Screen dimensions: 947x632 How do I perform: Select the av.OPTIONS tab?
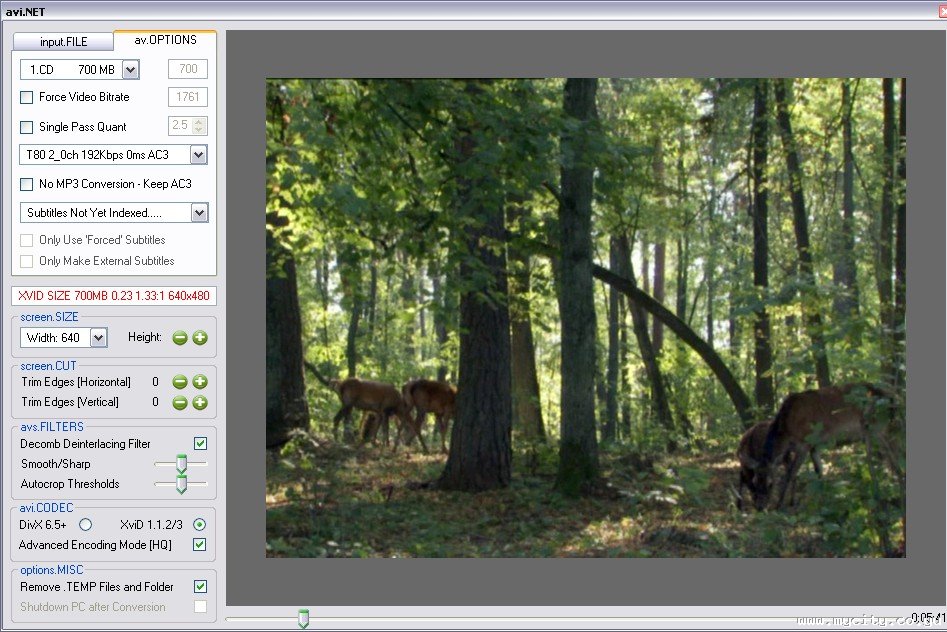(x=165, y=40)
